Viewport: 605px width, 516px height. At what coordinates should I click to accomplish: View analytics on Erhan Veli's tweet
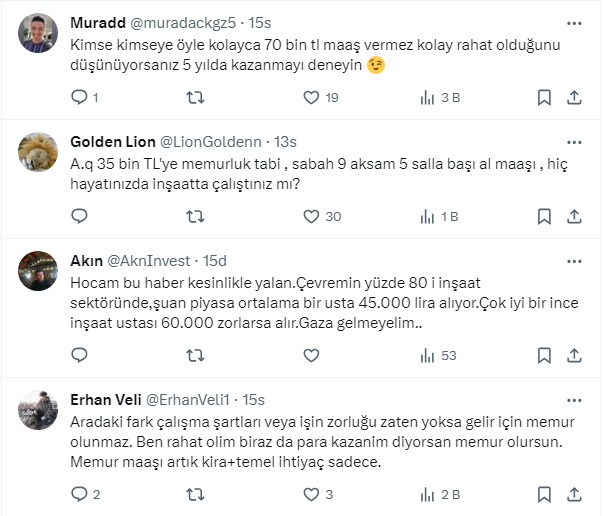coord(428,494)
